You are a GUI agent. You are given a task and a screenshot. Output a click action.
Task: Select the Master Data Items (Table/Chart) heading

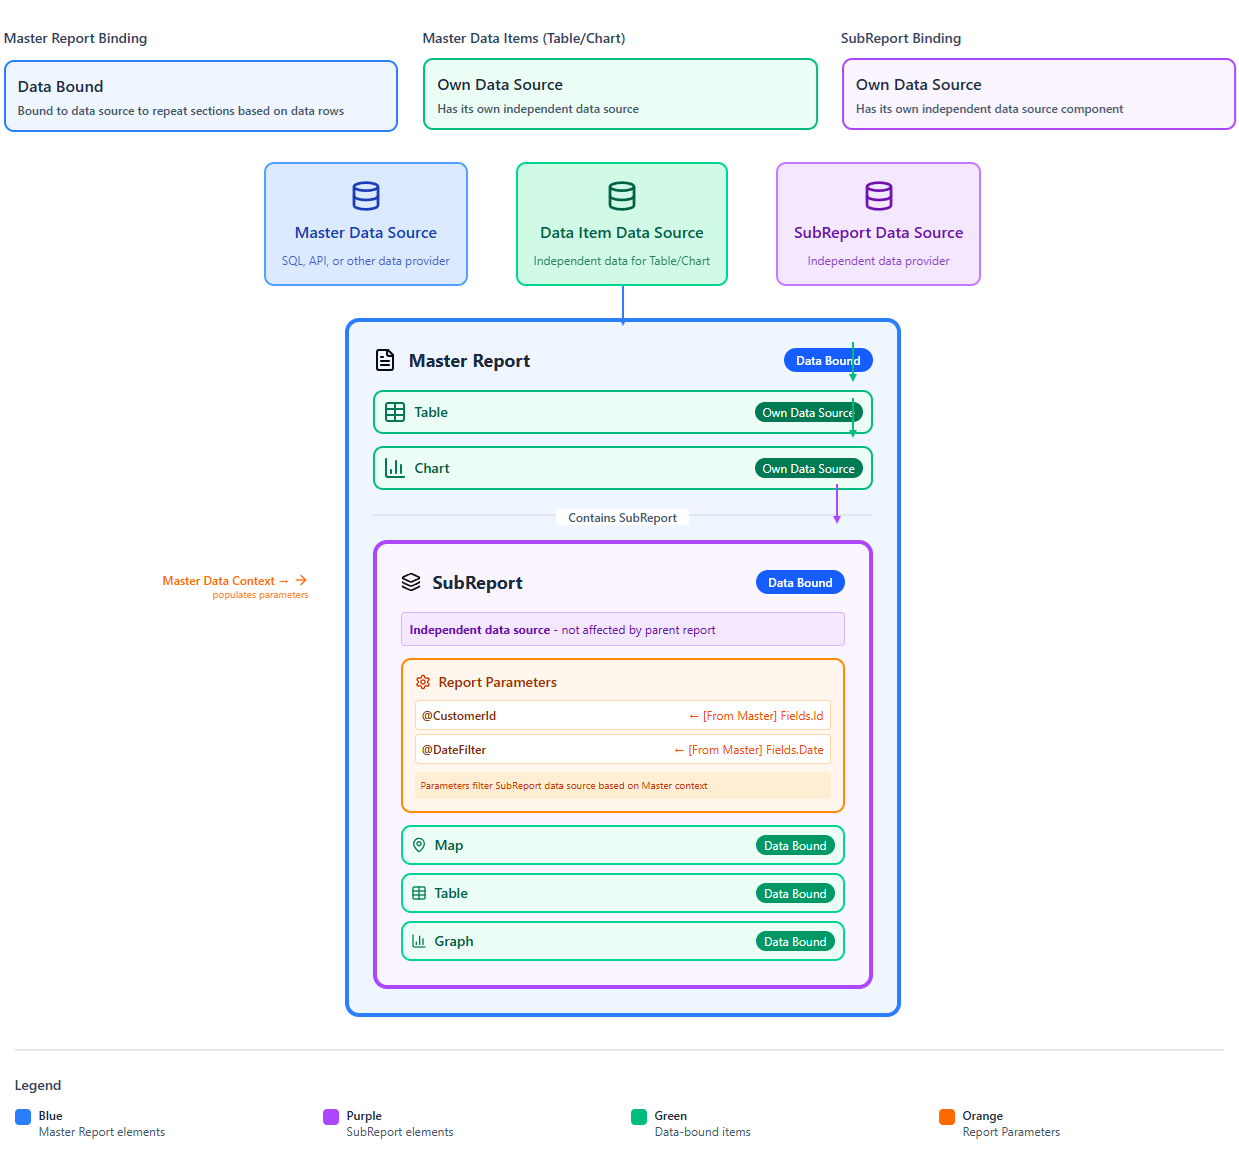pos(524,38)
